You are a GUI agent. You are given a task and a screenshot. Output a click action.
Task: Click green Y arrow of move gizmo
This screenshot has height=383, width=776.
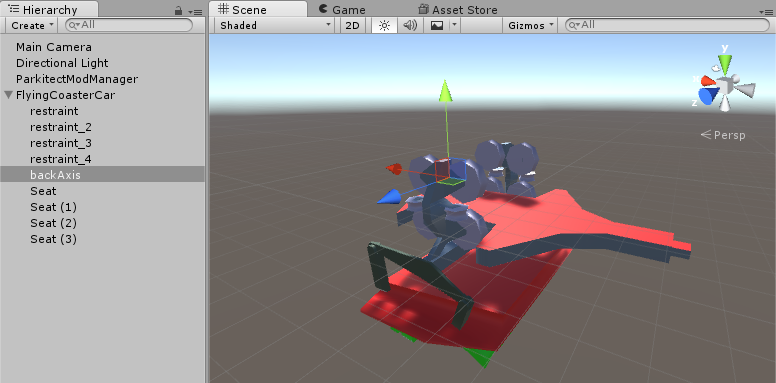(x=445, y=91)
